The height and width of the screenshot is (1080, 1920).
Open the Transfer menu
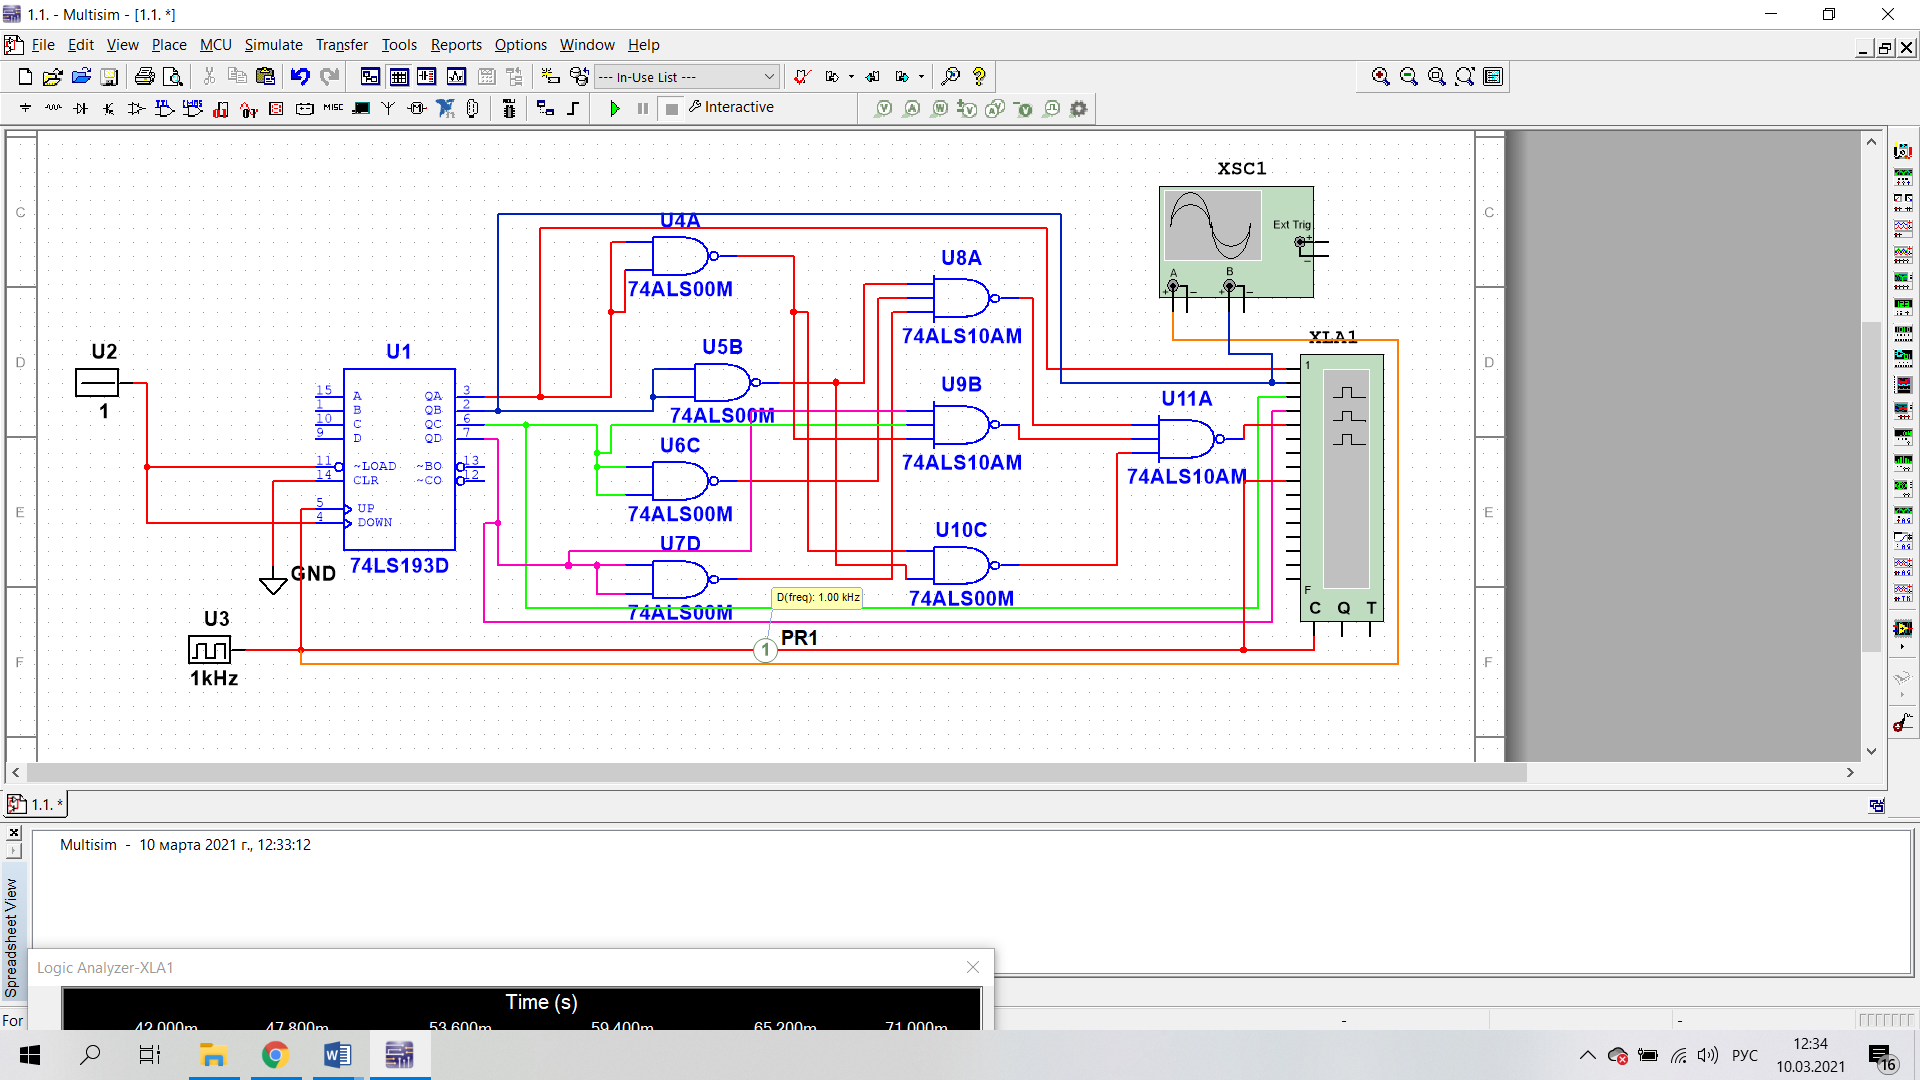342,45
